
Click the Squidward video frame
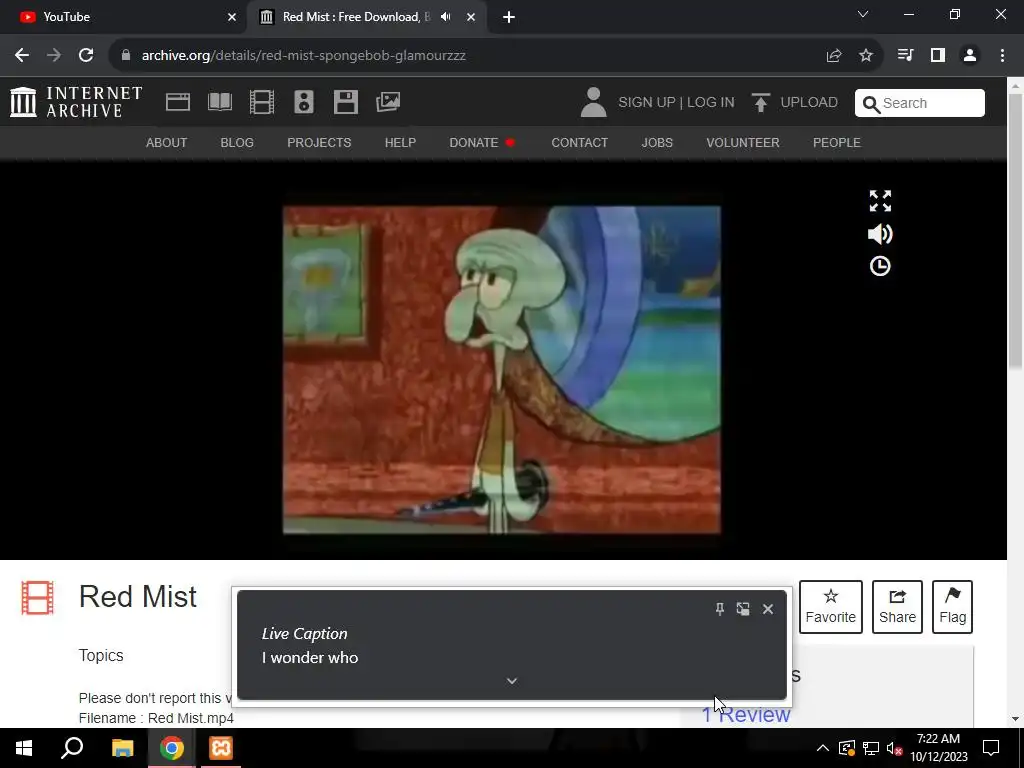click(502, 370)
